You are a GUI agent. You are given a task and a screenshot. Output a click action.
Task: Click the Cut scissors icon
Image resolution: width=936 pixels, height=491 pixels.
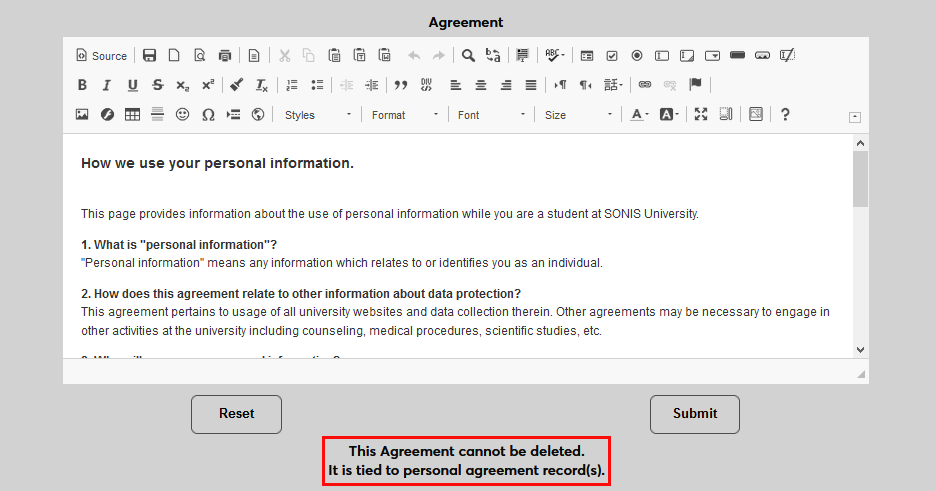284,55
